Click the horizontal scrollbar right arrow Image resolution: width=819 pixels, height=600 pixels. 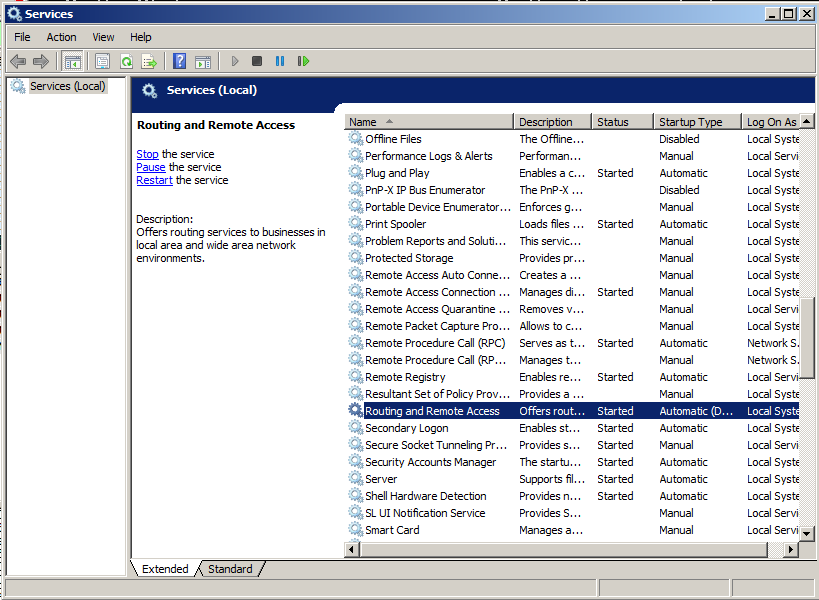791,550
